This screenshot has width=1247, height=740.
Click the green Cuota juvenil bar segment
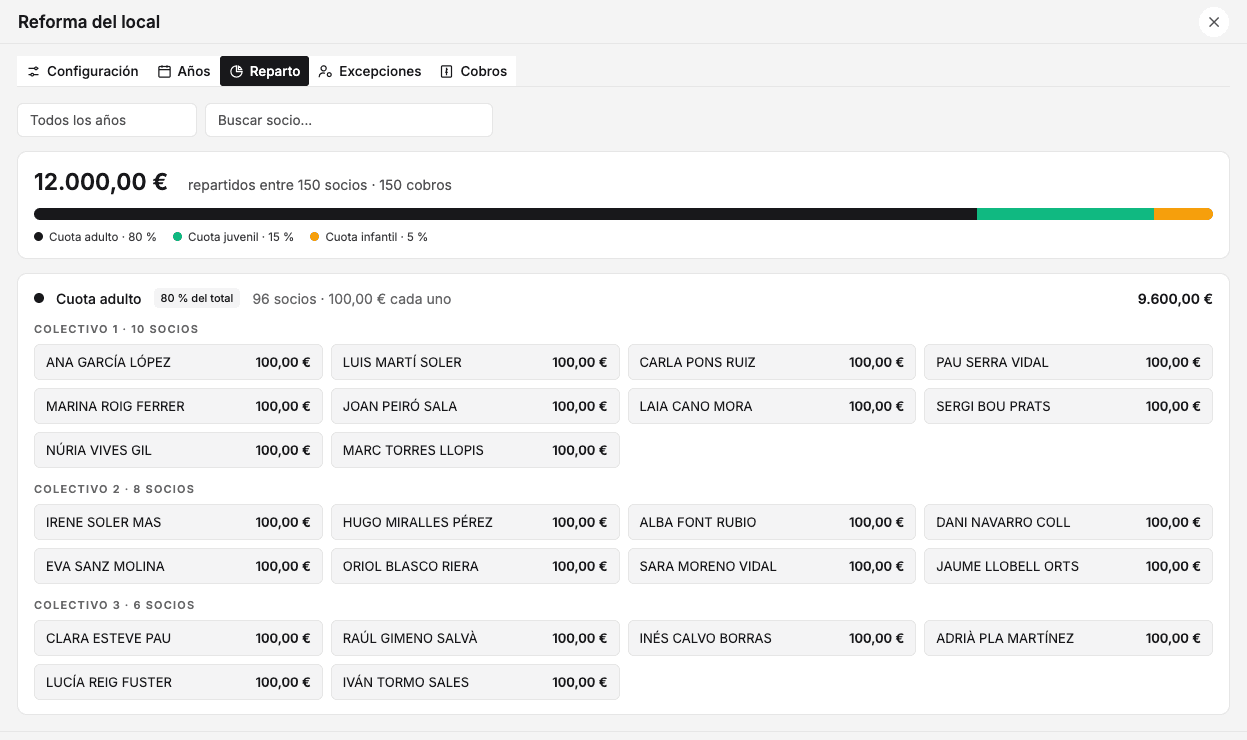[1065, 214]
